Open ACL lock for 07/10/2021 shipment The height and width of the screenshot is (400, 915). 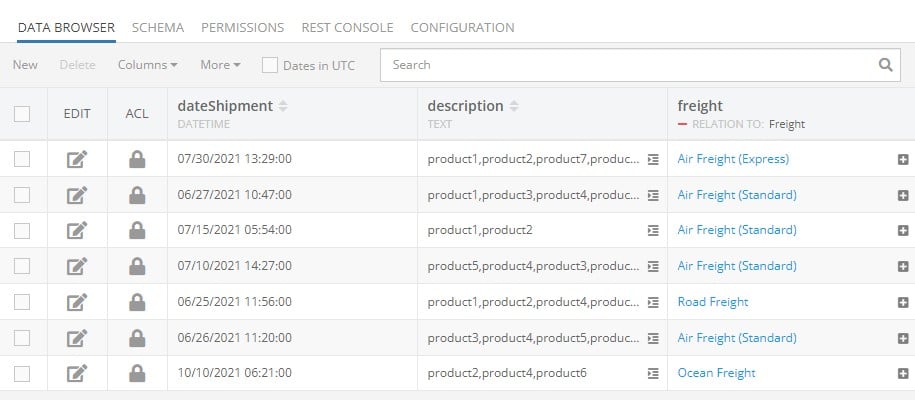pyautogui.click(x=137, y=266)
